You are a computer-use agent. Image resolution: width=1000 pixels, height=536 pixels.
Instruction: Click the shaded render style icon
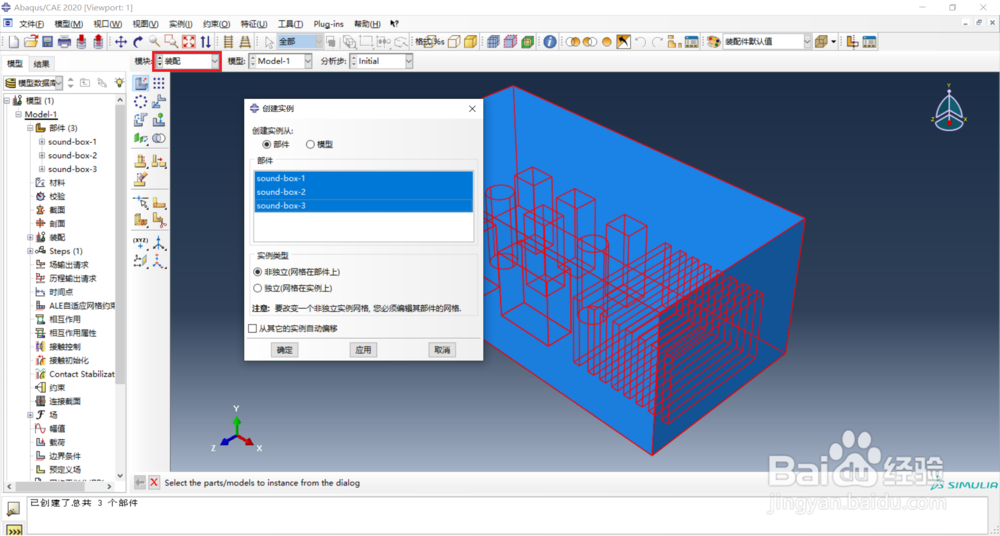point(470,42)
